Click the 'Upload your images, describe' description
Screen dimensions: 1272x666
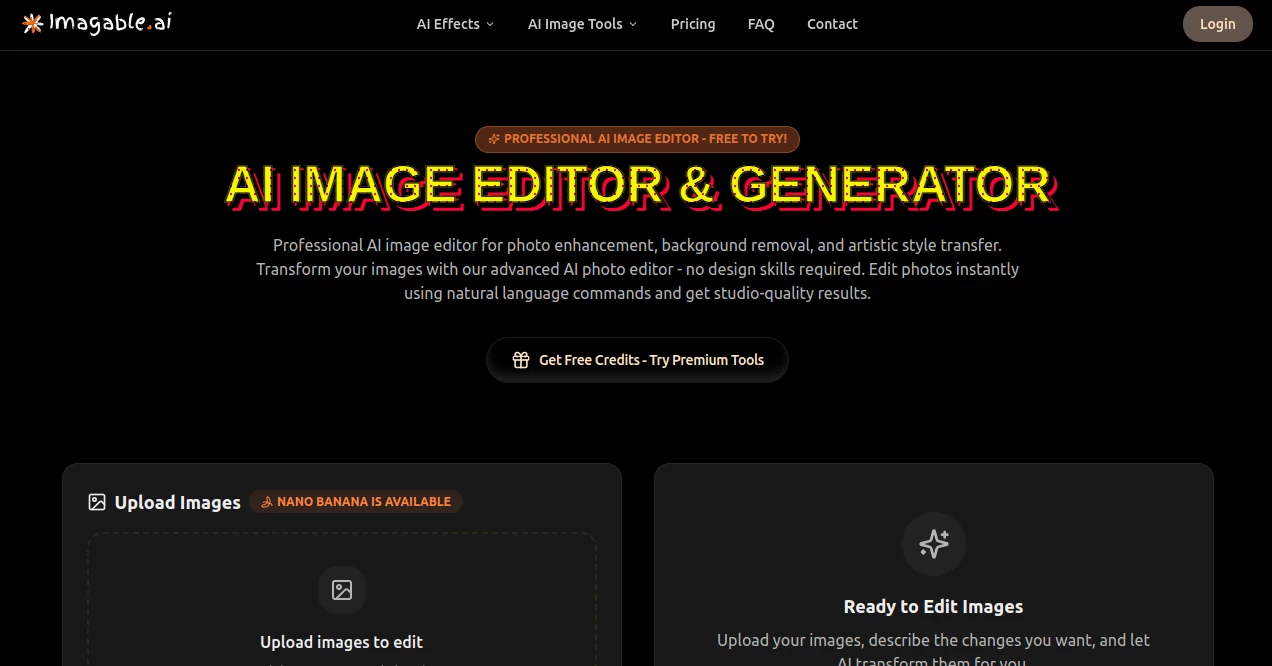(934, 650)
